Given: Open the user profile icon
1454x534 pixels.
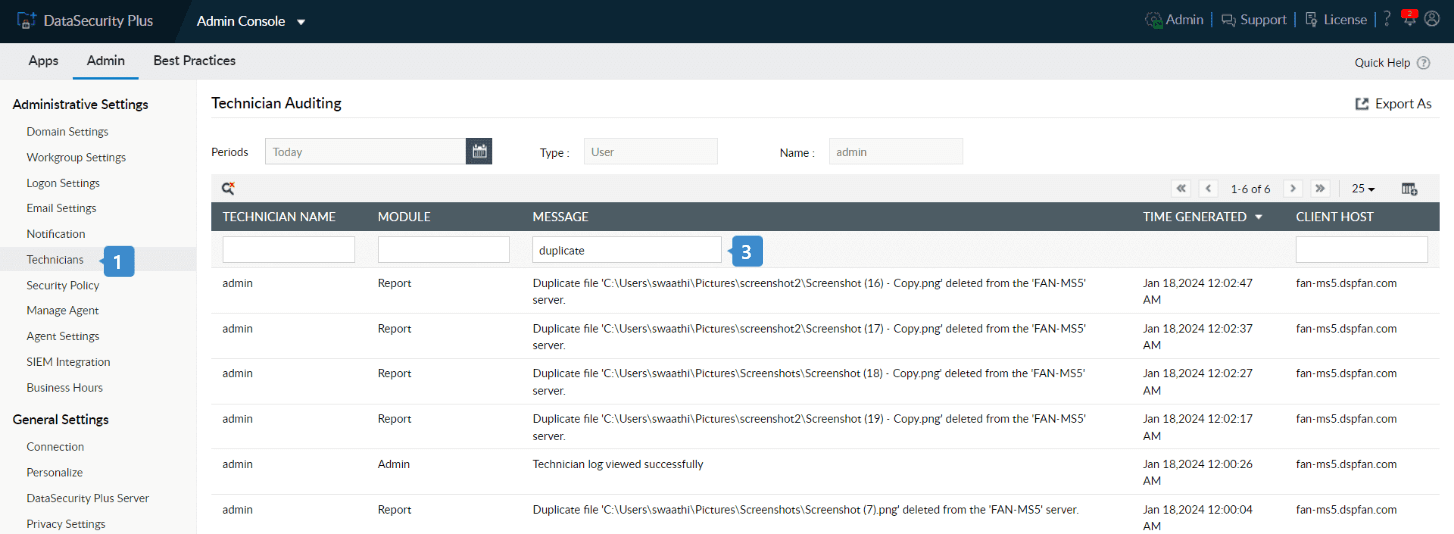Looking at the screenshot, I should coord(1432,20).
